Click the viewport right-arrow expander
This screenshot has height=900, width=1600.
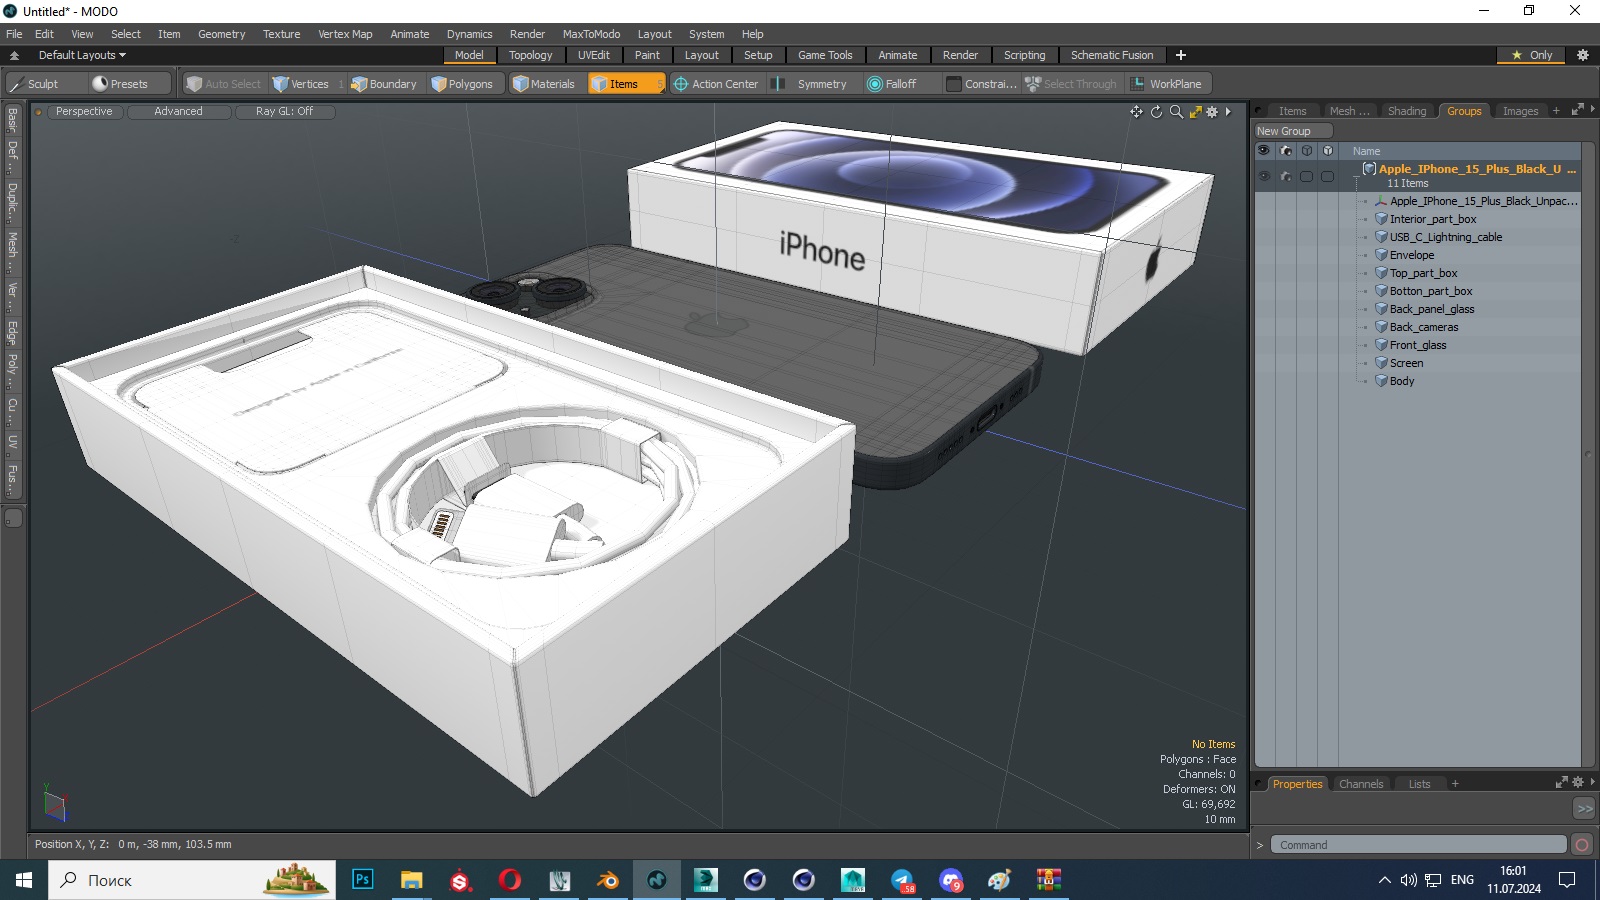coord(1228,112)
